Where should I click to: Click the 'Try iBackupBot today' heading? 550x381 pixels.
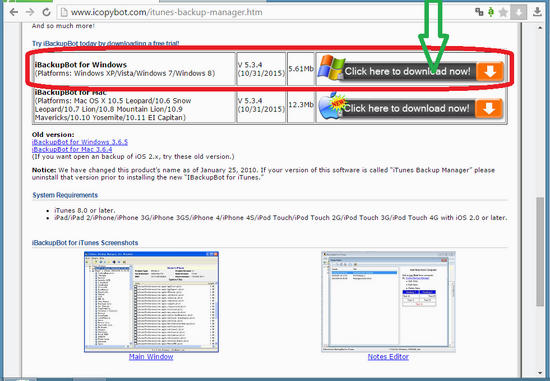106,44
